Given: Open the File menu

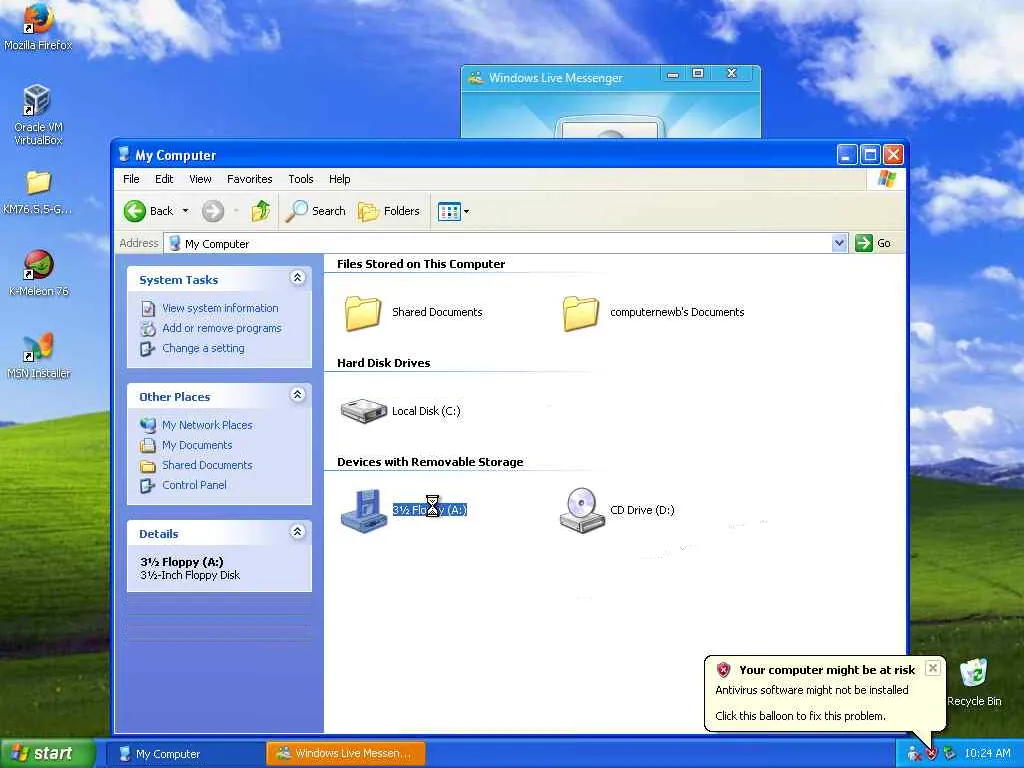Looking at the screenshot, I should tap(131, 179).
